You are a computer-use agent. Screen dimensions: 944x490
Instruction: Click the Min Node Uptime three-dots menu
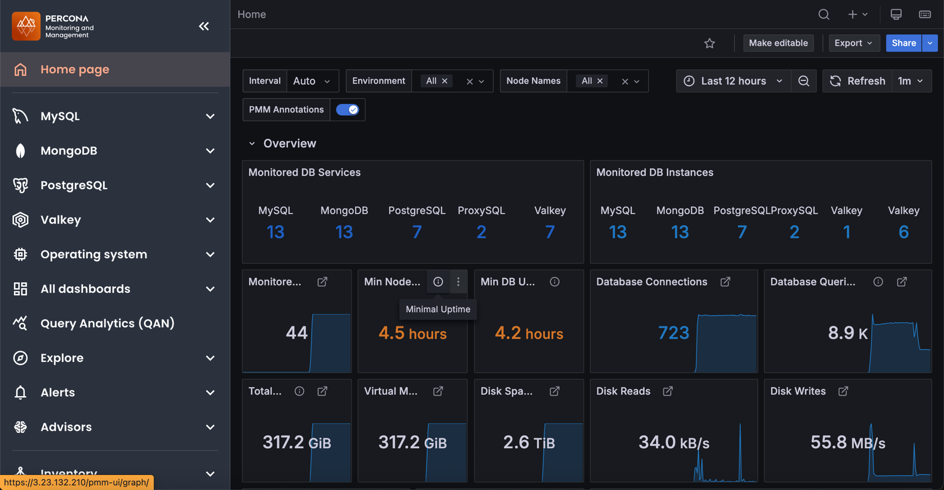[458, 282]
